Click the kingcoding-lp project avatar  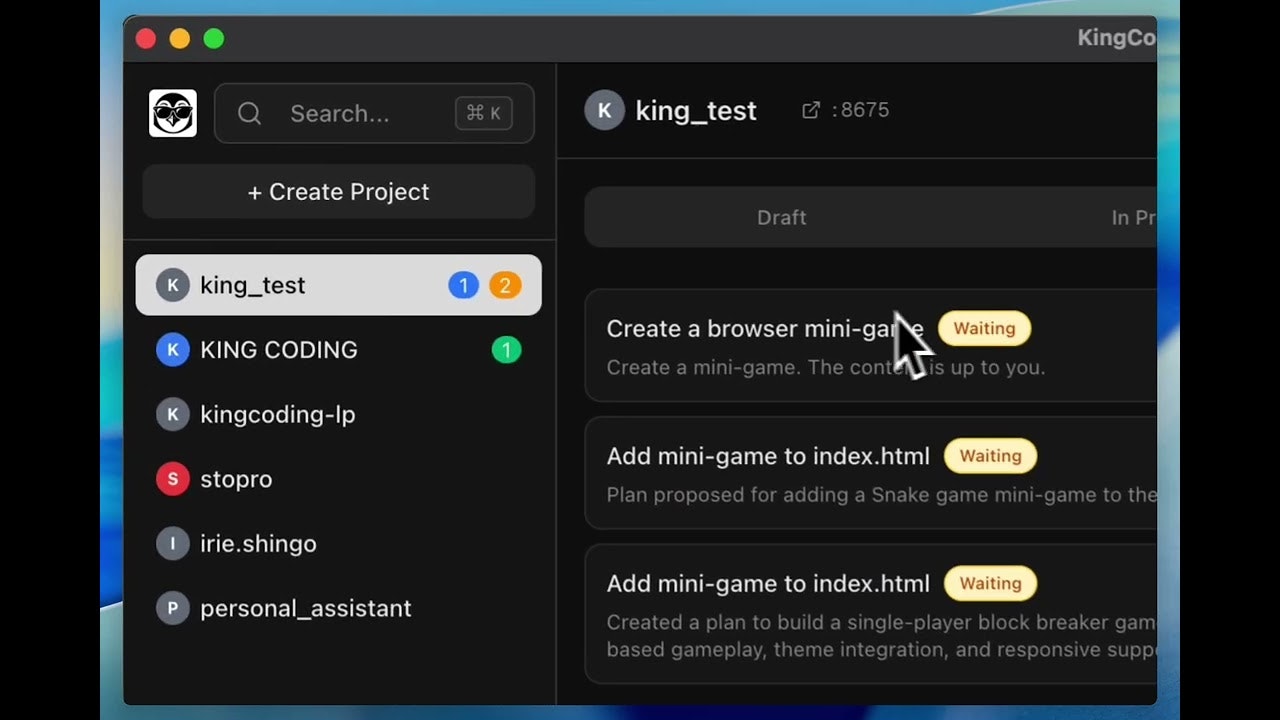tap(172, 414)
